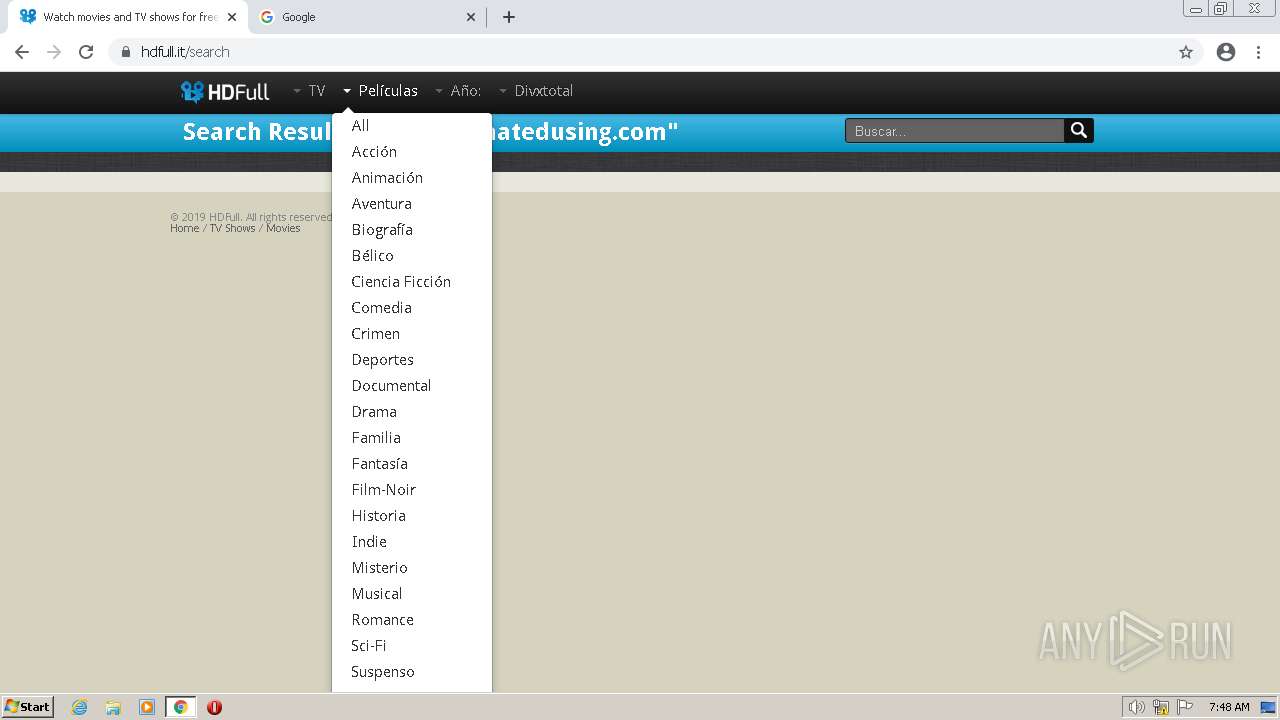
Task: Open the file explorer taskbar icon
Action: [x=113, y=707]
